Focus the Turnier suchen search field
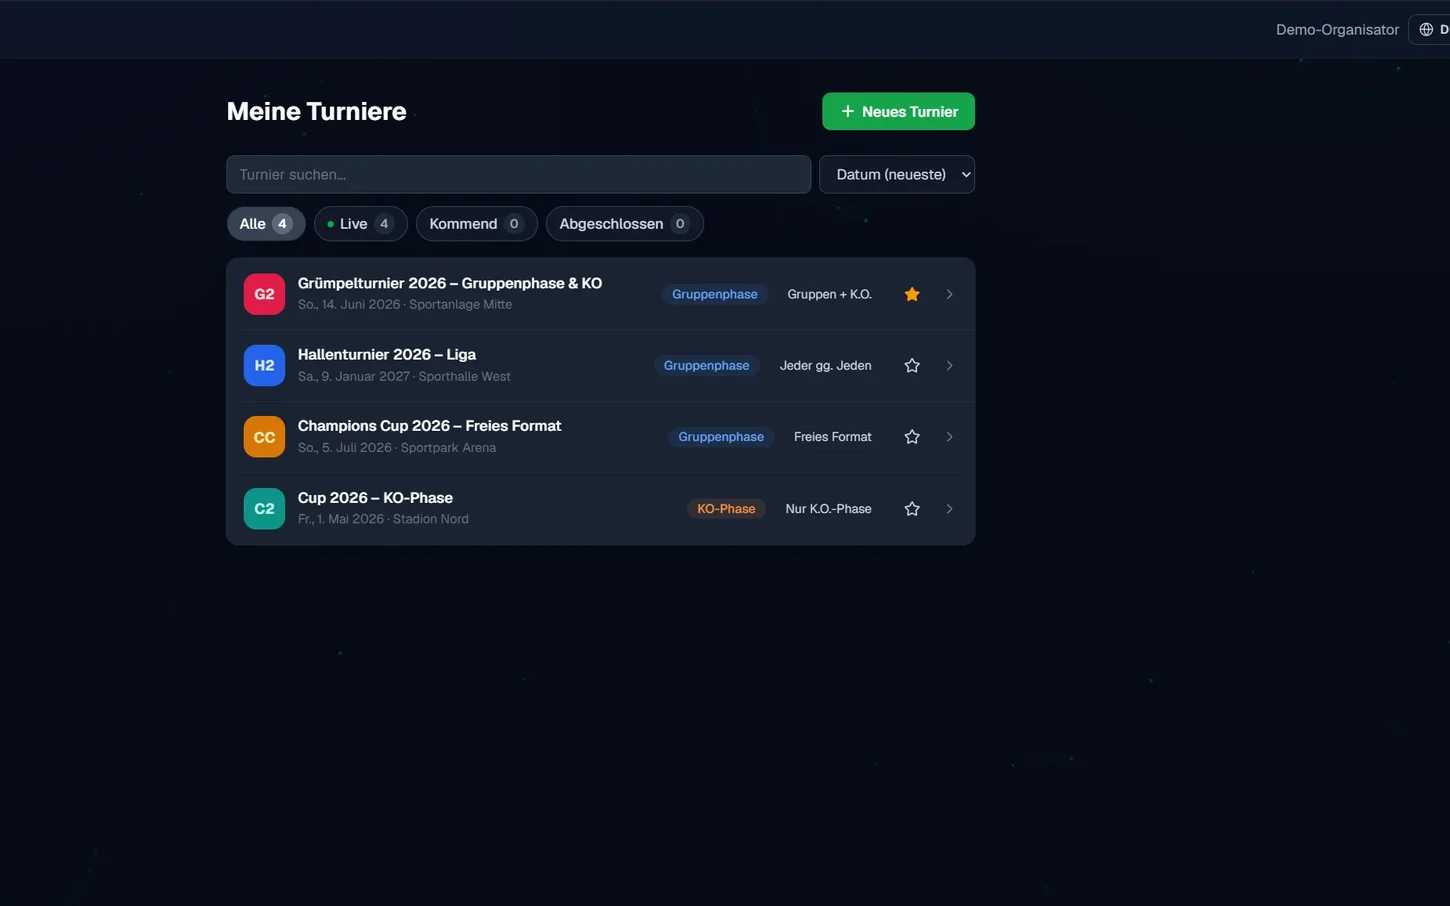This screenshot has width=1450, height=906. (519, 174)
